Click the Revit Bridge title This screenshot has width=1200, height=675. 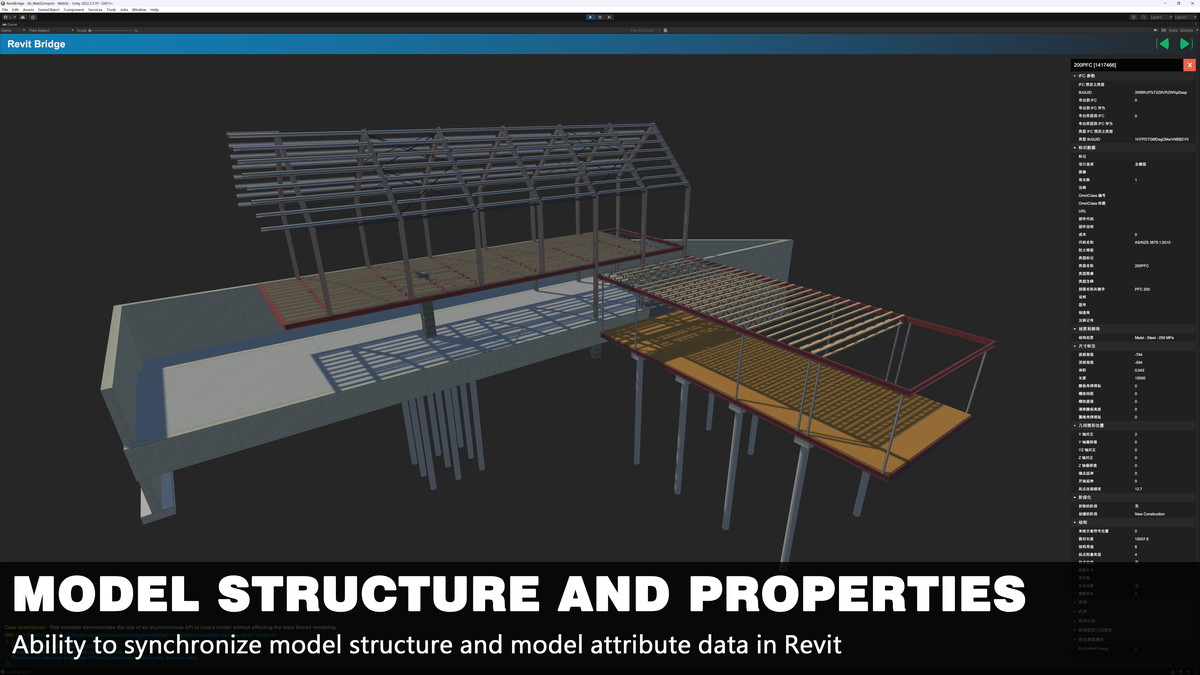click(x=37, y=44)
